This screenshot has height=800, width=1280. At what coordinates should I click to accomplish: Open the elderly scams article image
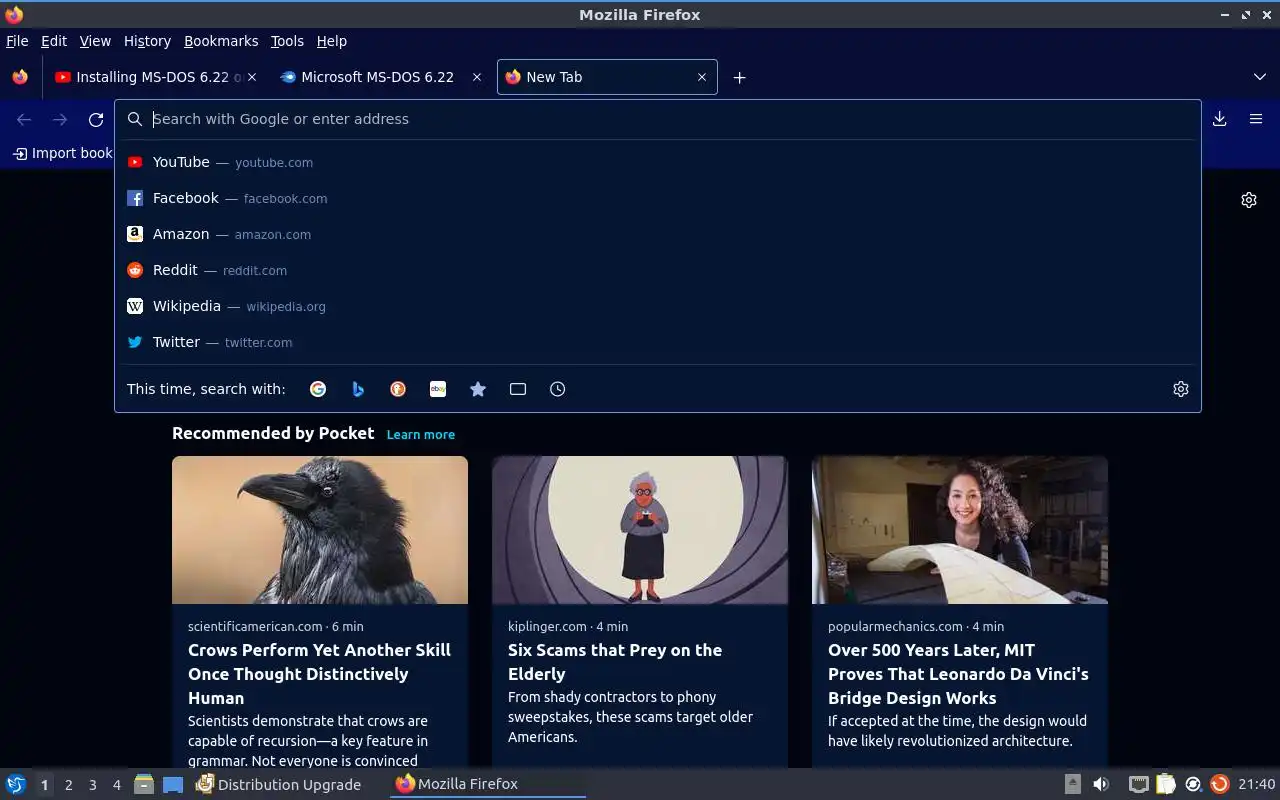click(640, 530)
